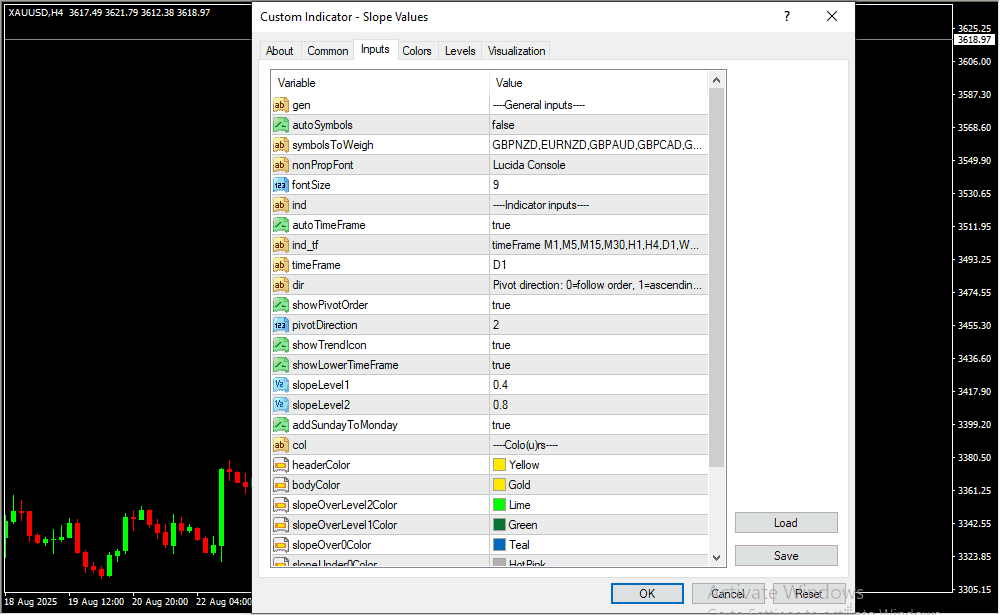Image resolution: width=1000 pixels, height=615 pixels.
Task: Click the boolean icon beside showTrendIcon
Action: 280,345
